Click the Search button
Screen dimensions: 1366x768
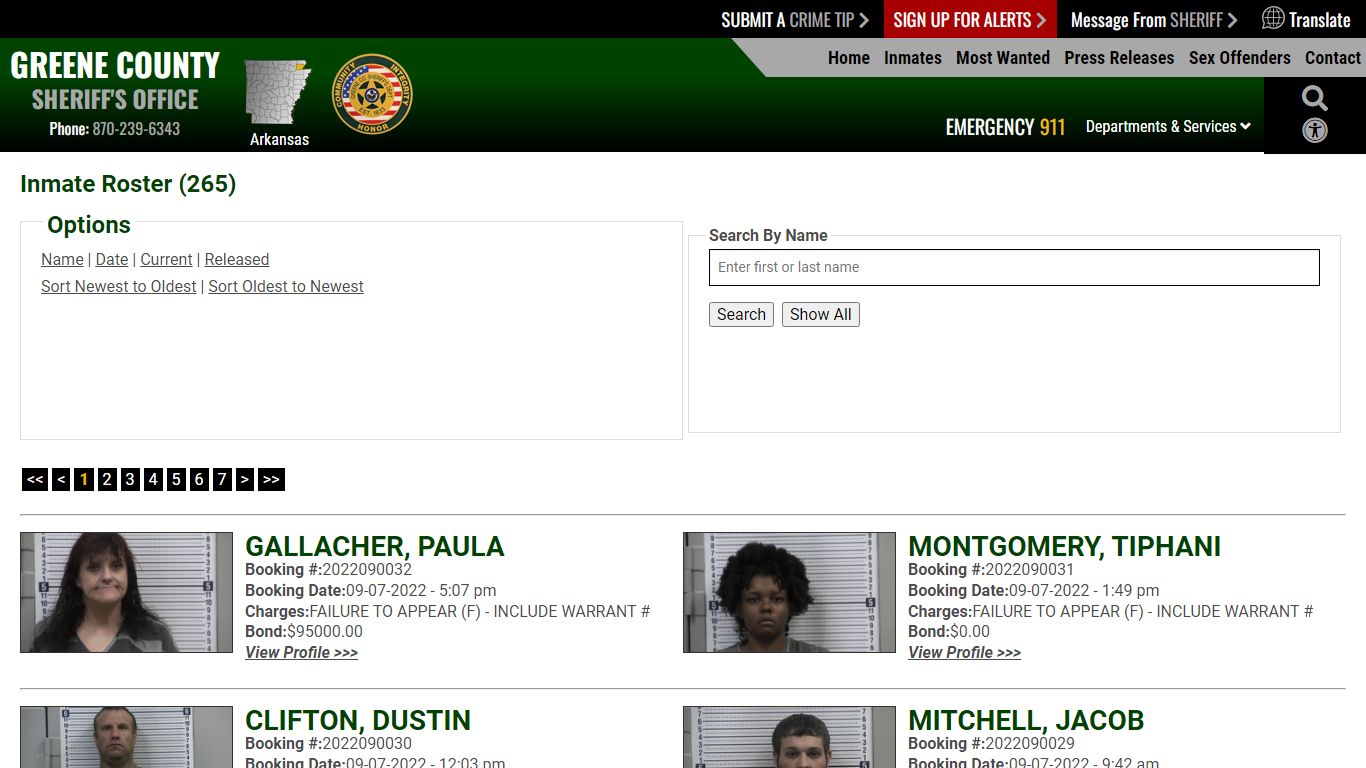click(741, 314)
